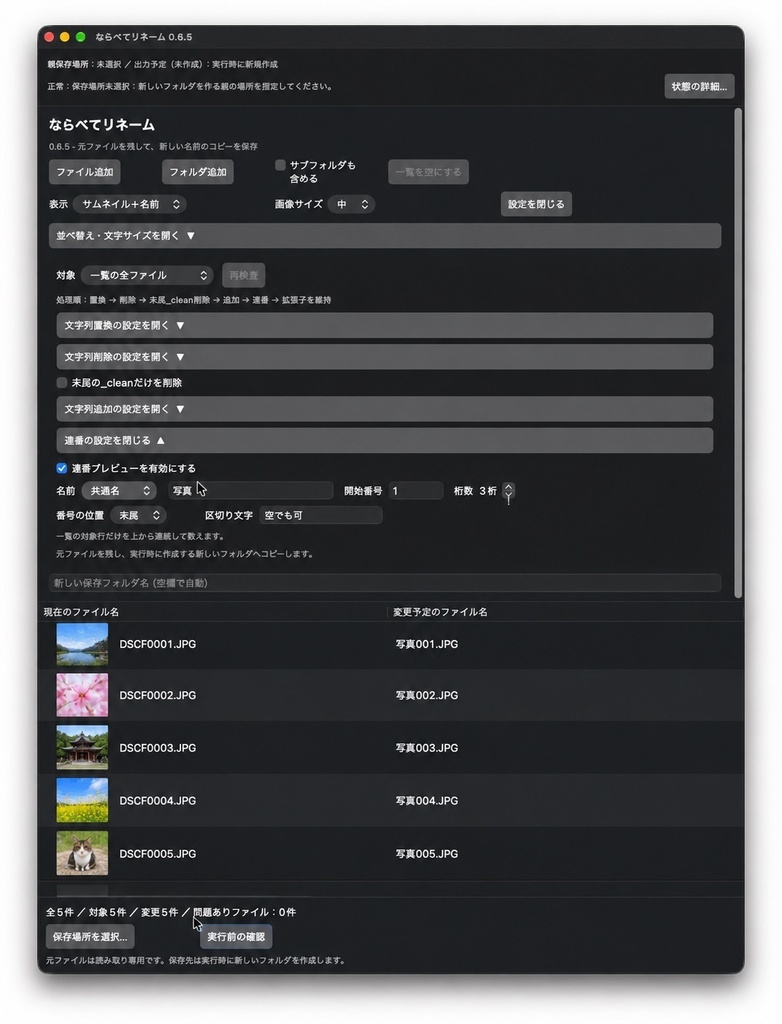Click the yellow minimize window button
Screen dimensions: 782x1024
tap(65, 37)
